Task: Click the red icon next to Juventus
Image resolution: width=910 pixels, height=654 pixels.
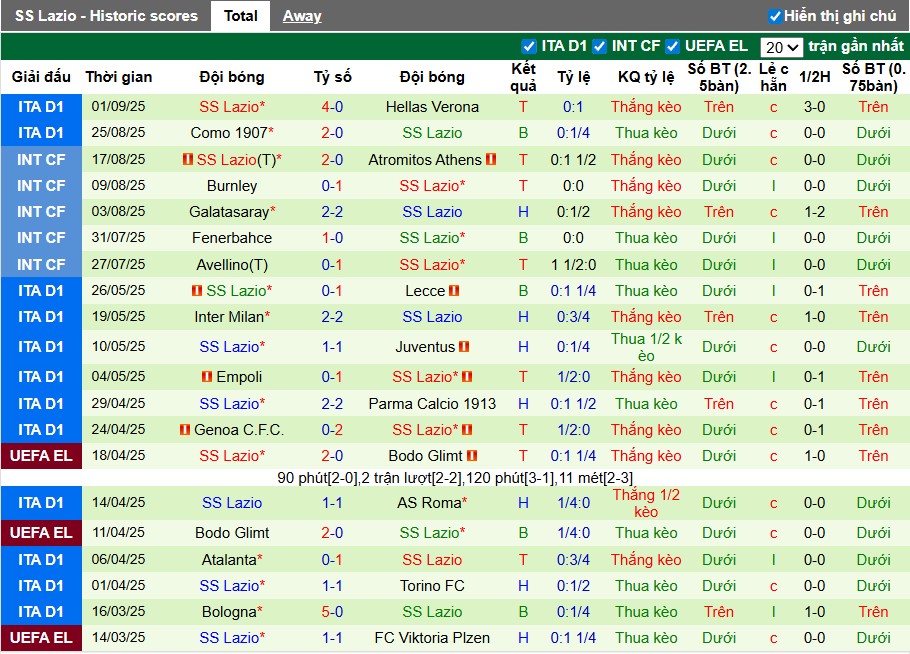Action: [464, 347]
